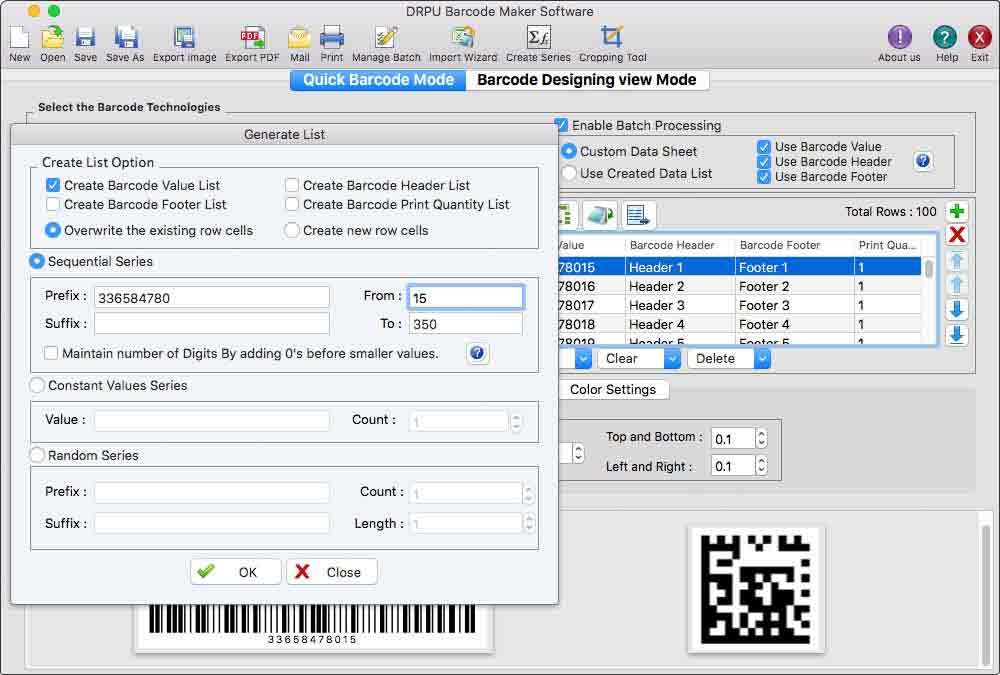Select the Random Series radio button
This screenshot has width=1000, height=675.
36,455
